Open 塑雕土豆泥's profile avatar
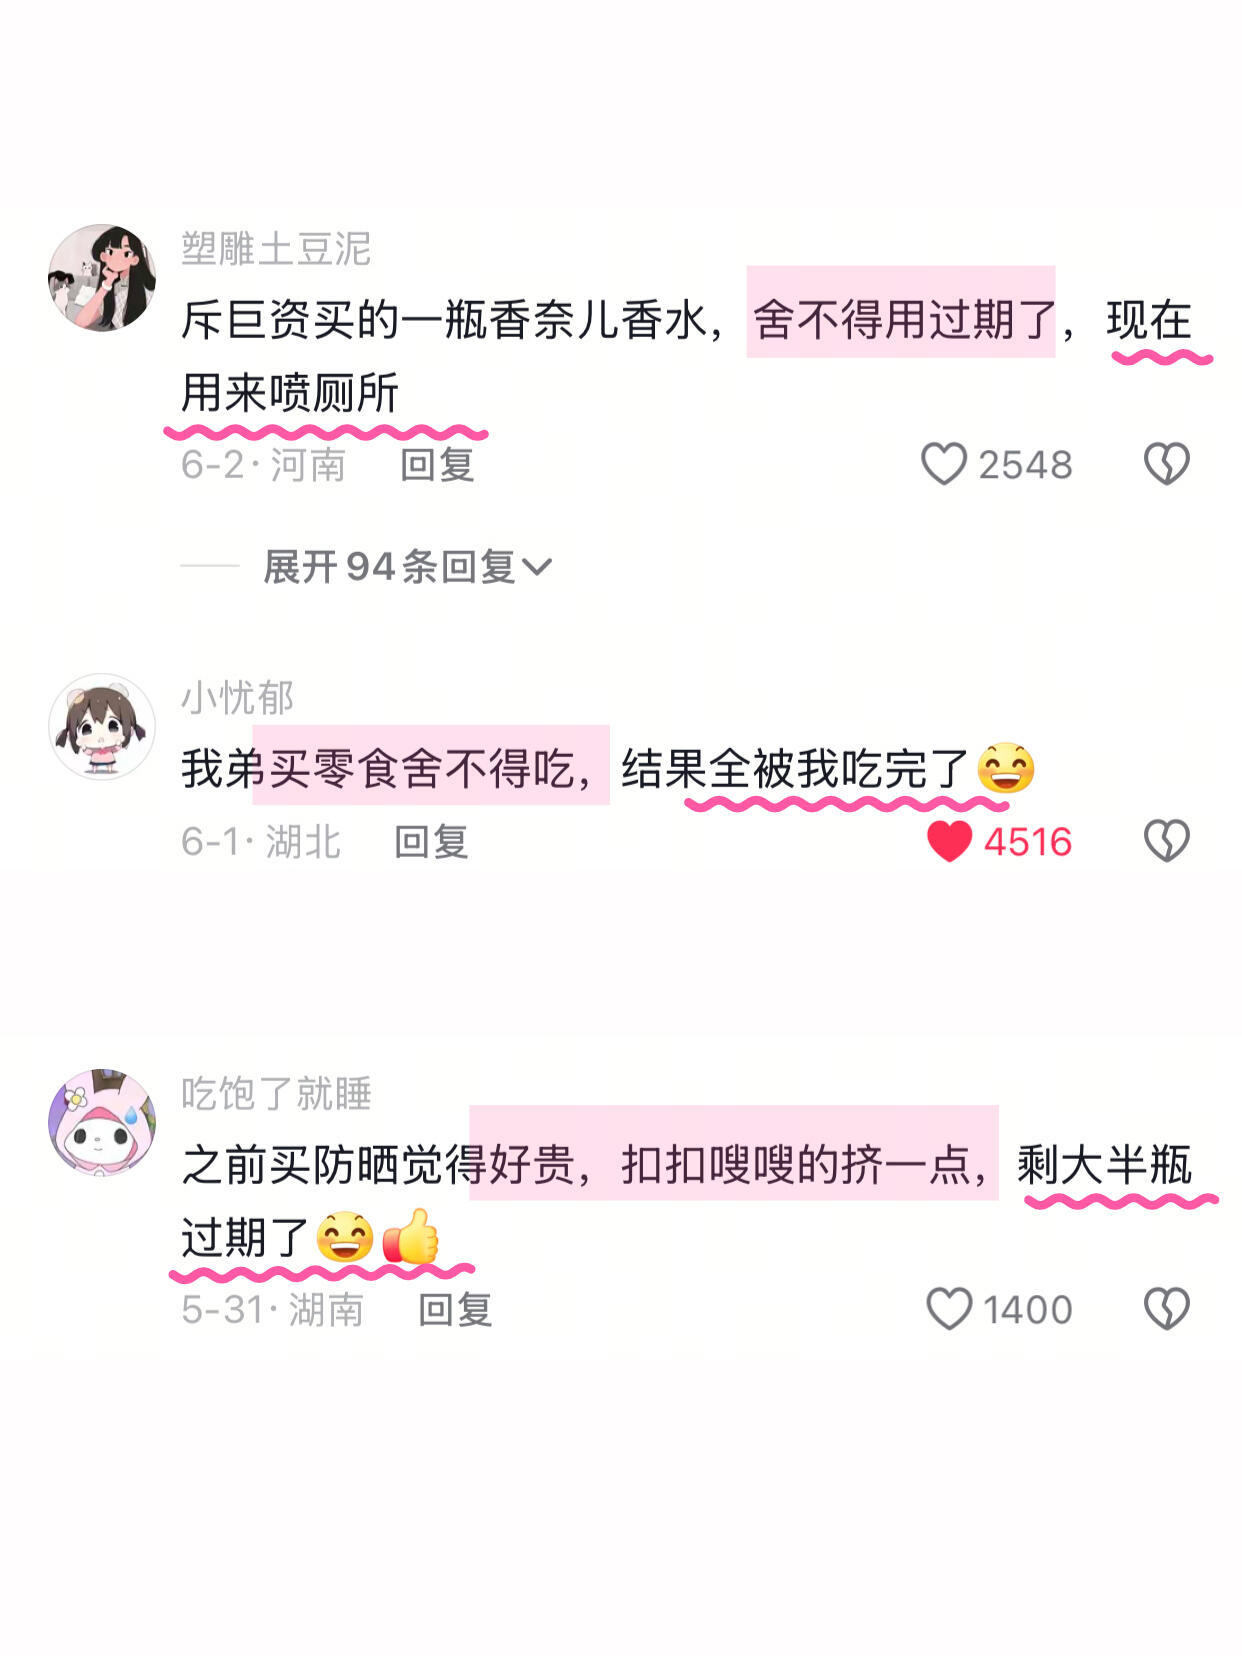The width and height of the screenshot is (1242, 1656). coord(102,278)
